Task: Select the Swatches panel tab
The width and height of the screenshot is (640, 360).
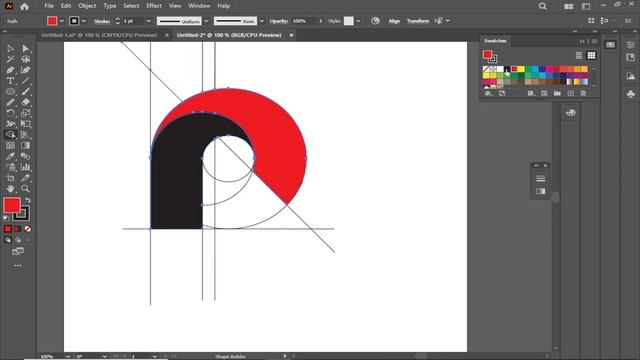Action: coord(495,41)
